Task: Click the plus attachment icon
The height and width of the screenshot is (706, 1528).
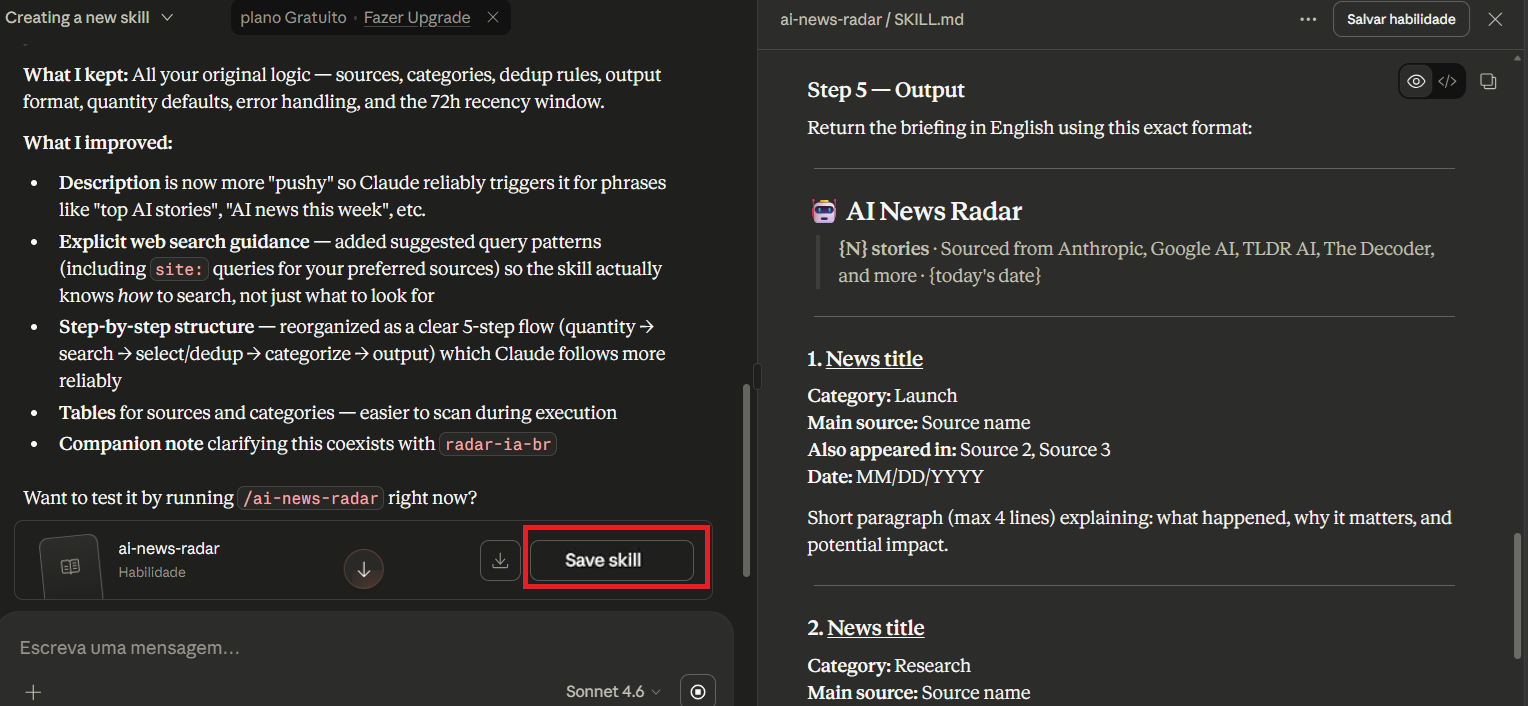Action: click(x=33, y=692)
